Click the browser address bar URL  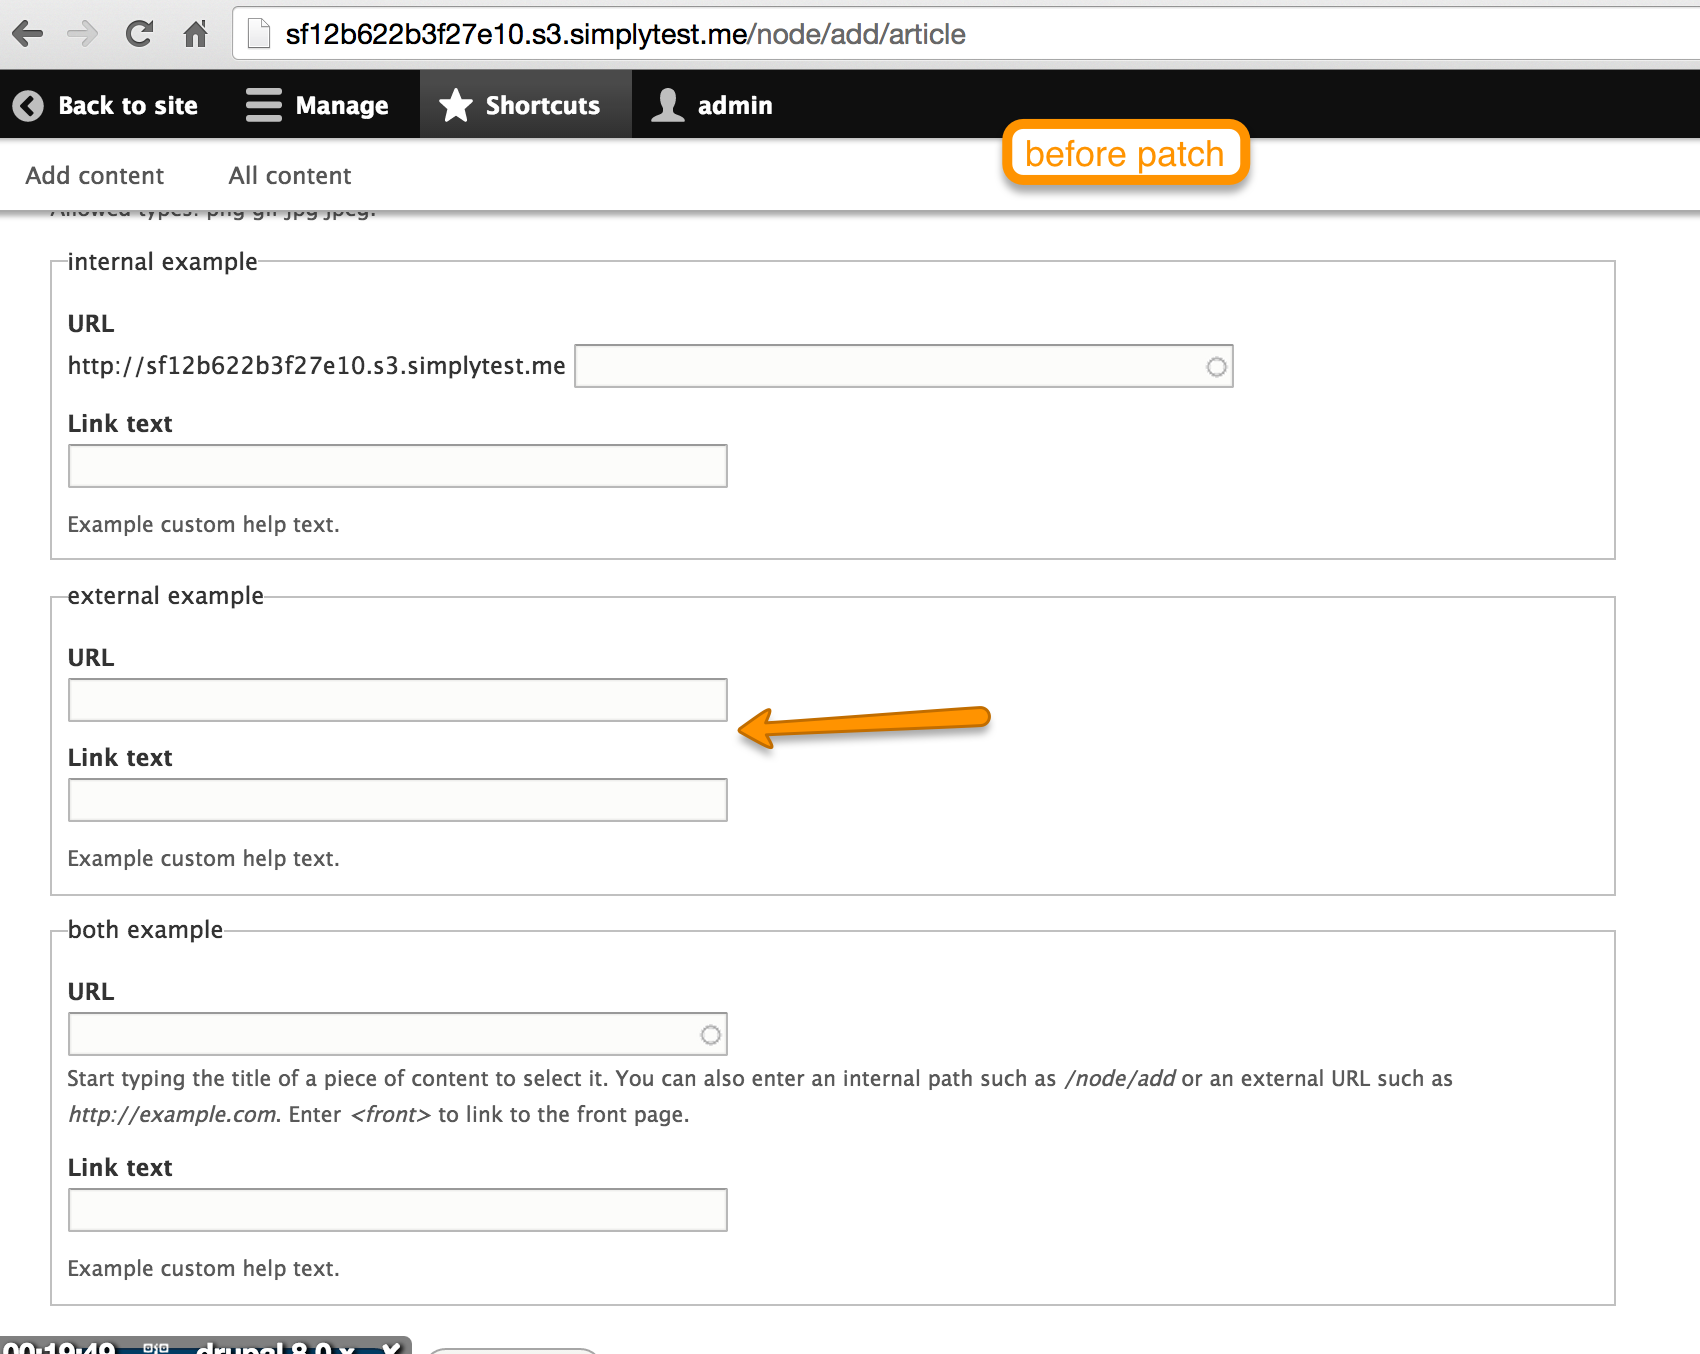click(625, 34)
